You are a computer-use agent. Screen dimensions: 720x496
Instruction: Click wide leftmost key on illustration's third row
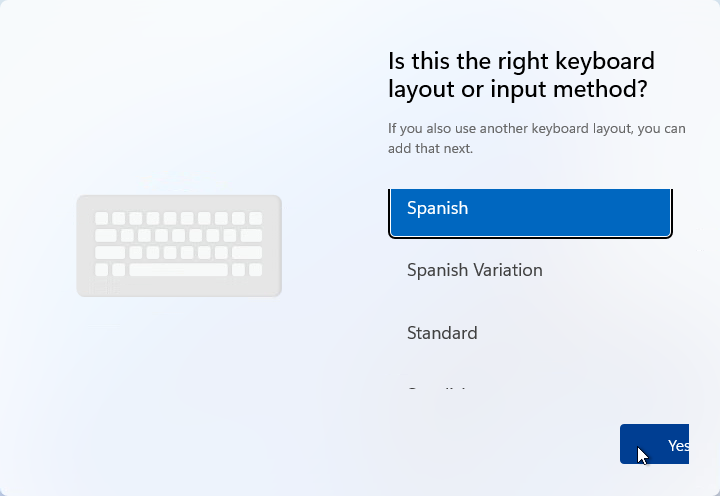coord(110,253)
